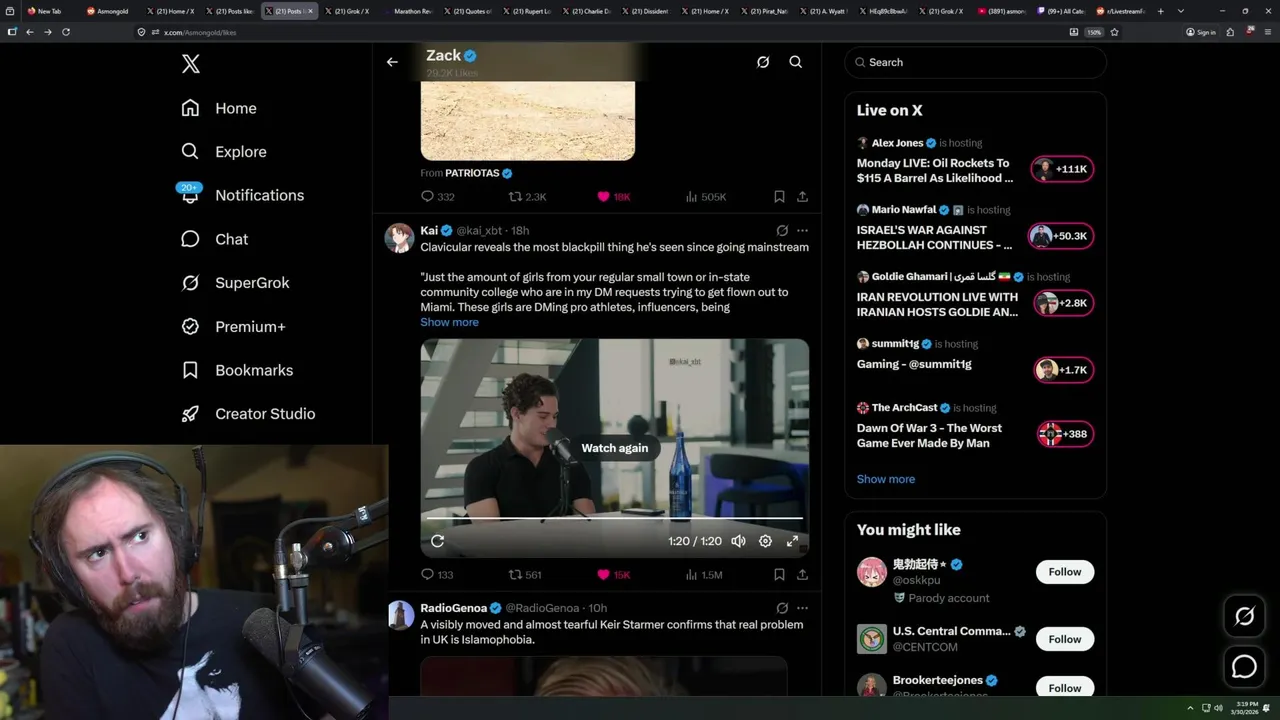1280x720 pixels.
Task: Mute the video with the speaker icon
Action: pyautogui.click(x=738, y=541)
